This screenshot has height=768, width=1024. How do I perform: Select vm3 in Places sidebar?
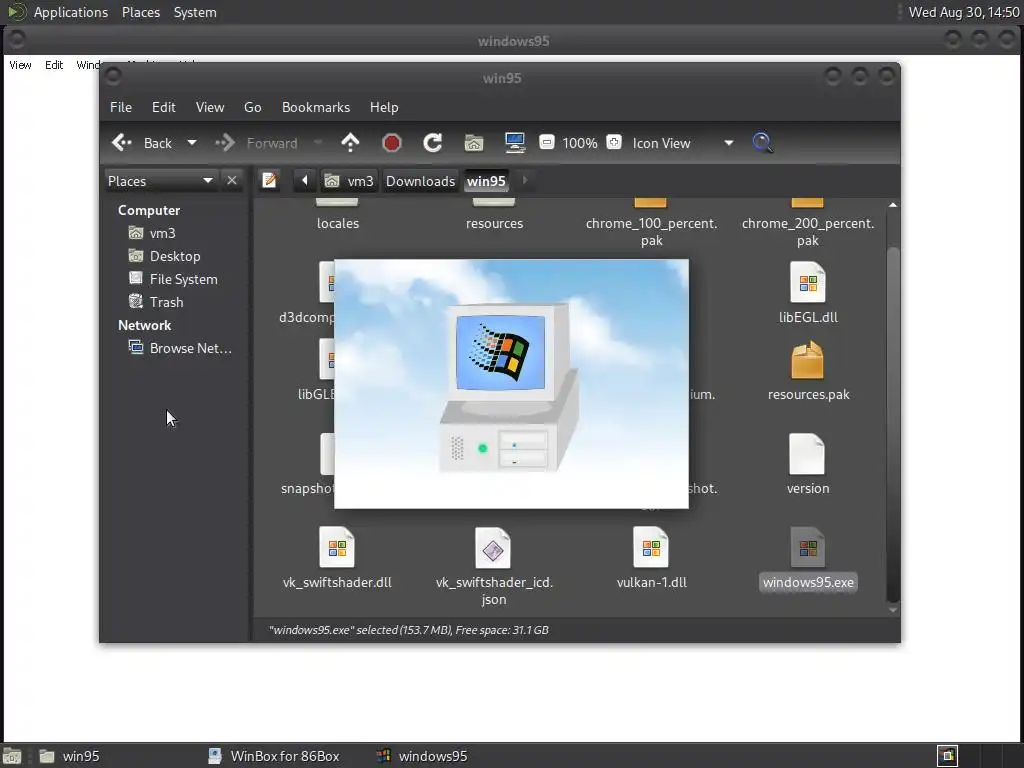(x=152, y=233)
